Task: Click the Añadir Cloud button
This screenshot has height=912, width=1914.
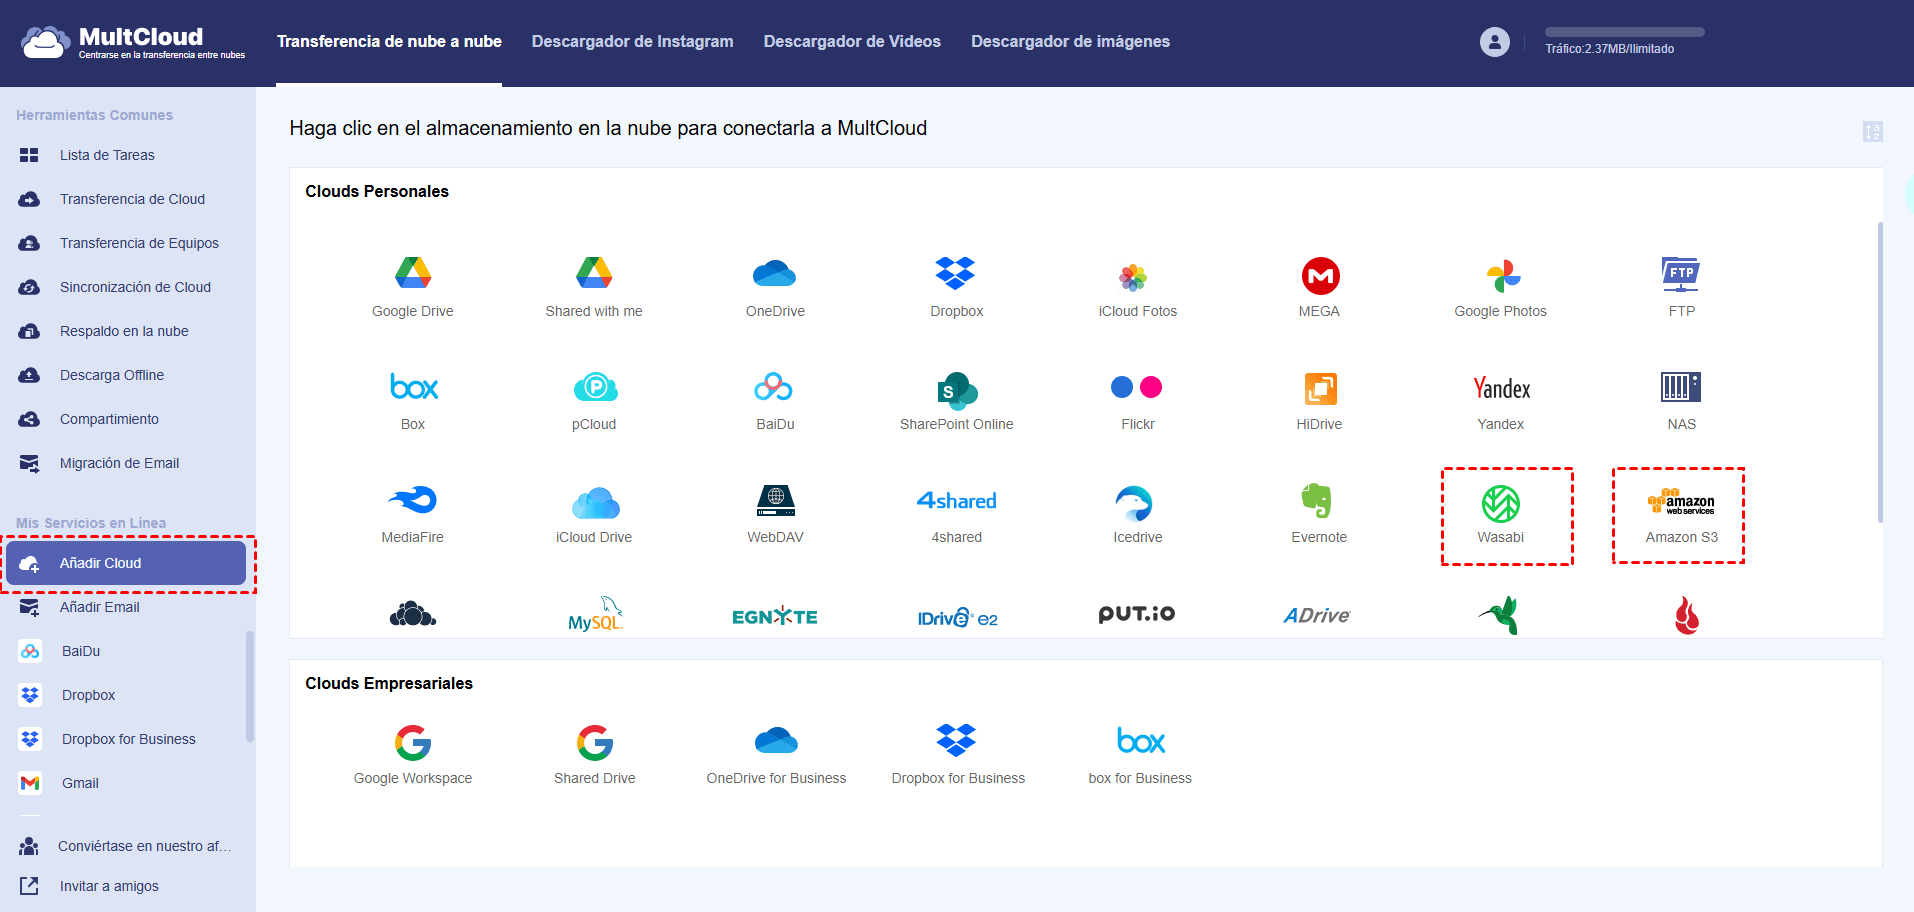Action: (126, 563)
